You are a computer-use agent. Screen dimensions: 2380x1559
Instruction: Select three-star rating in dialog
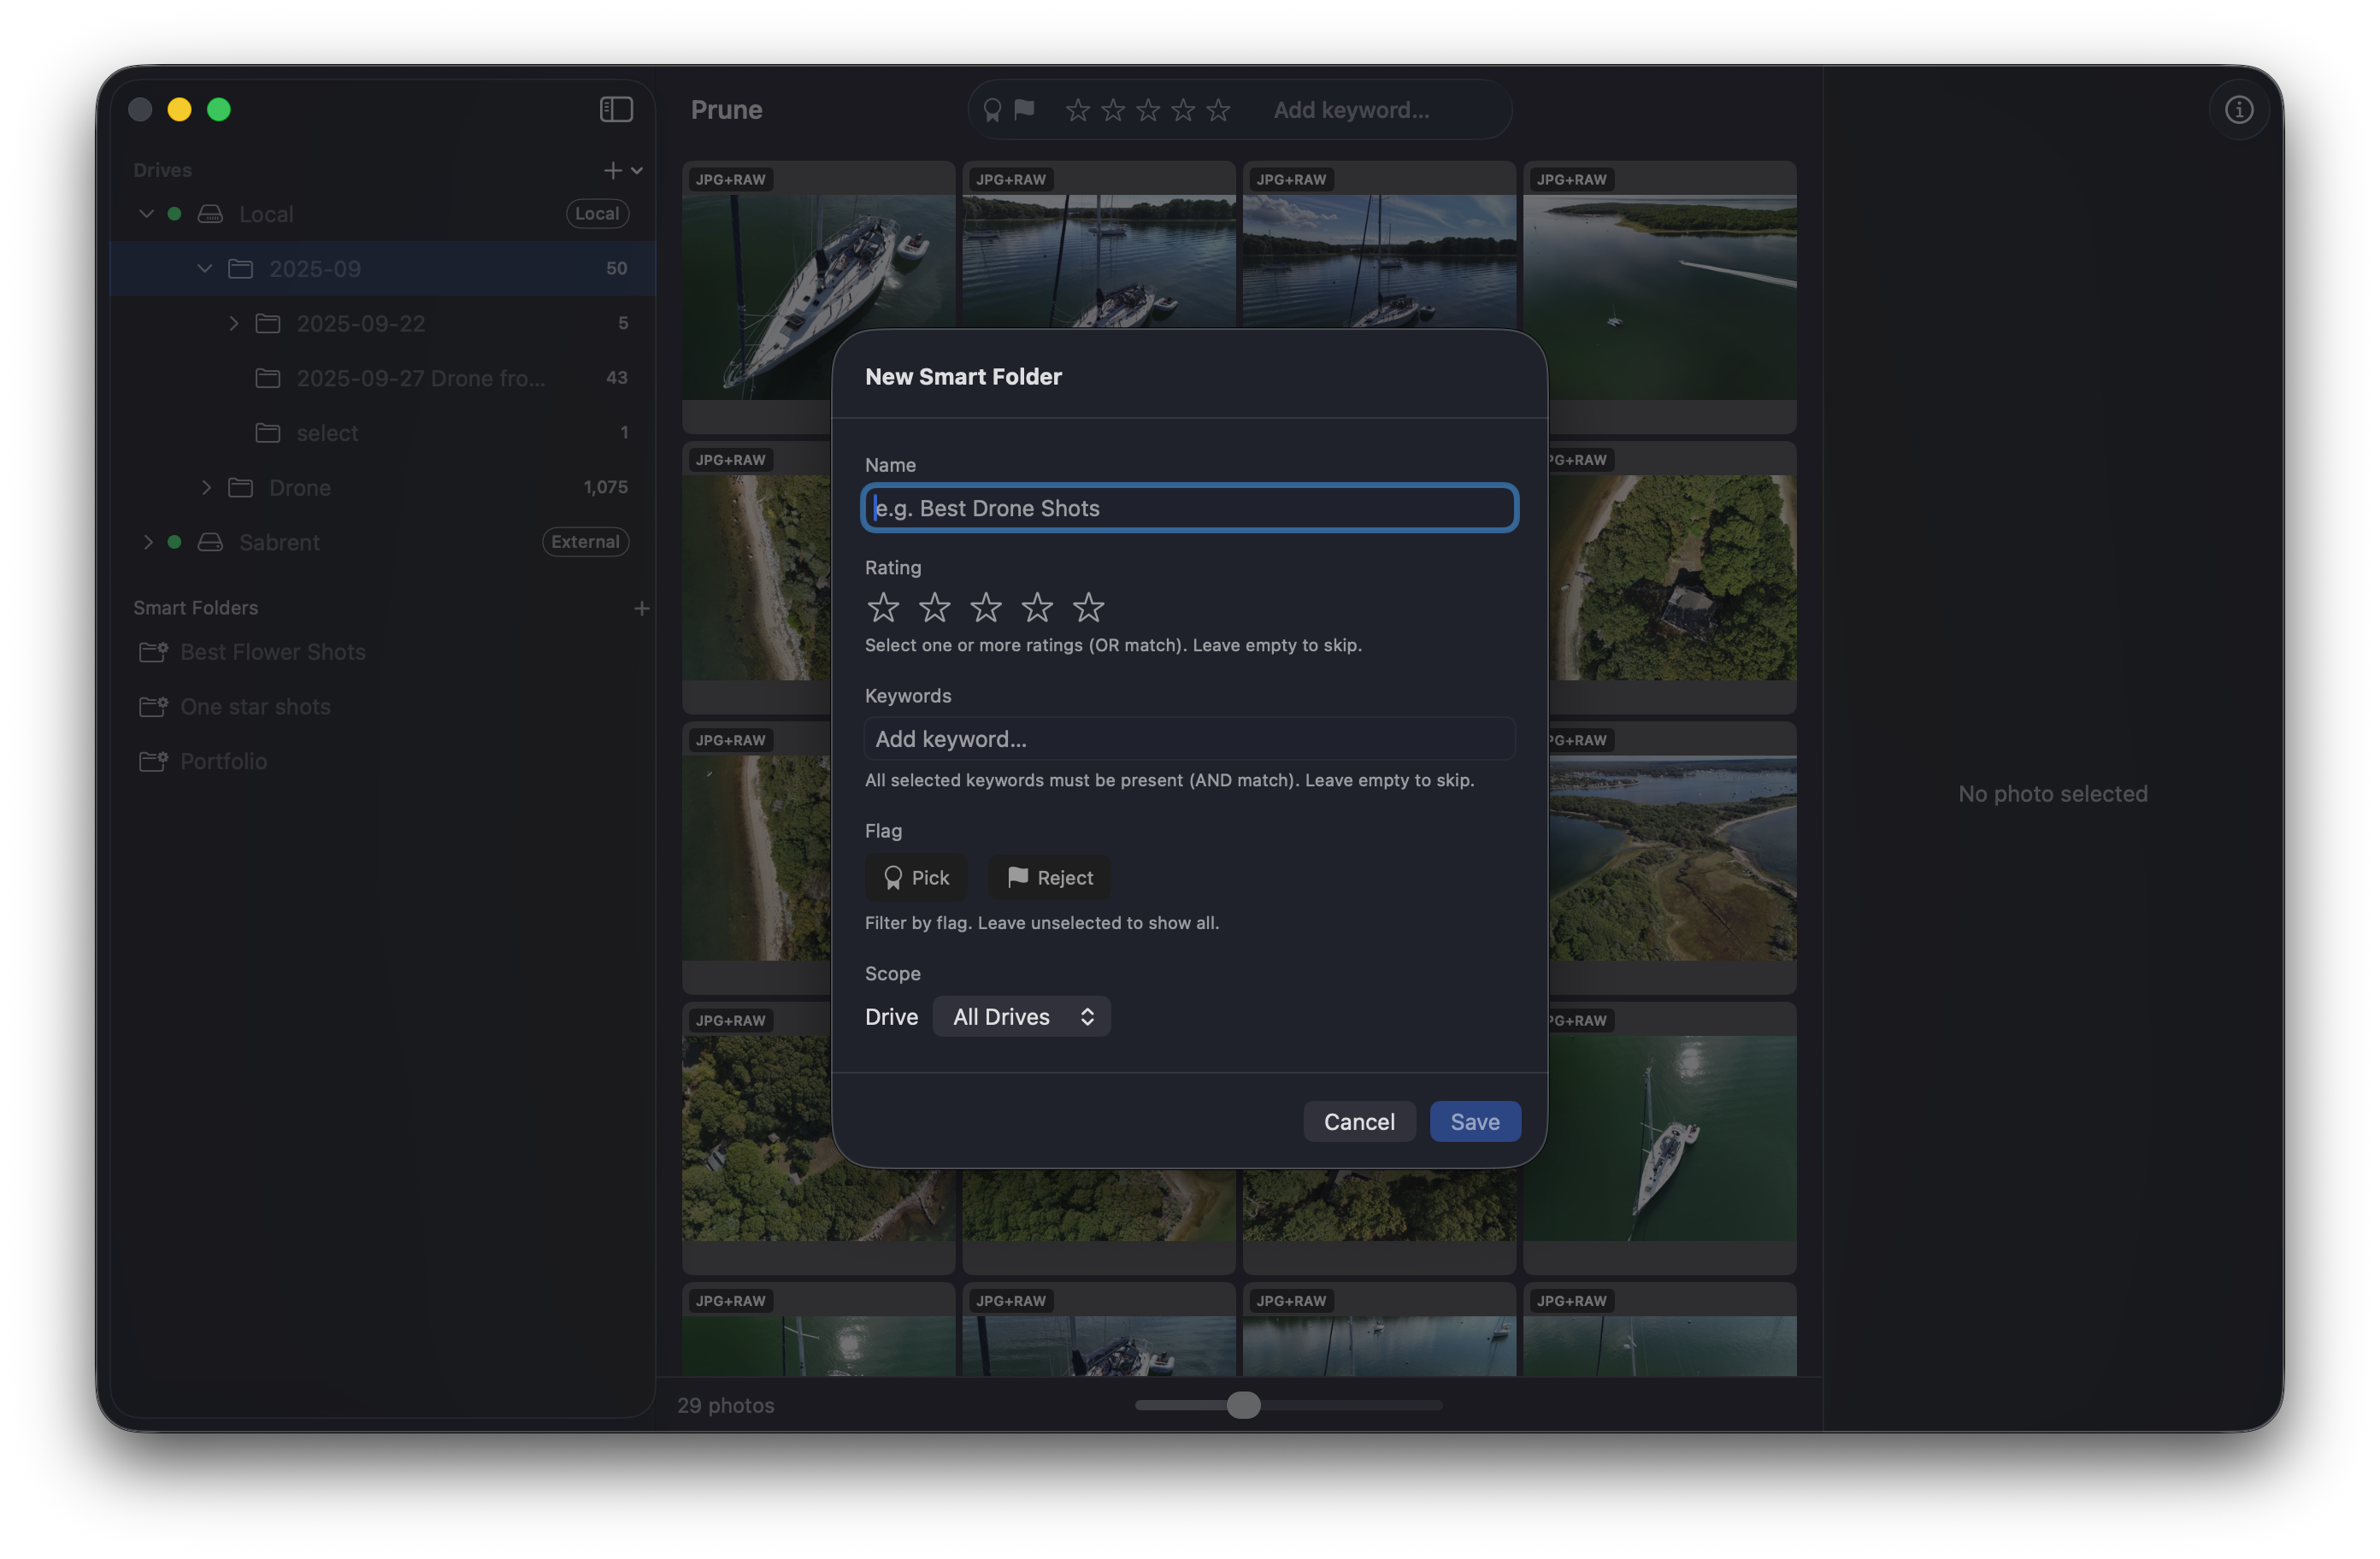pos(986,607)
